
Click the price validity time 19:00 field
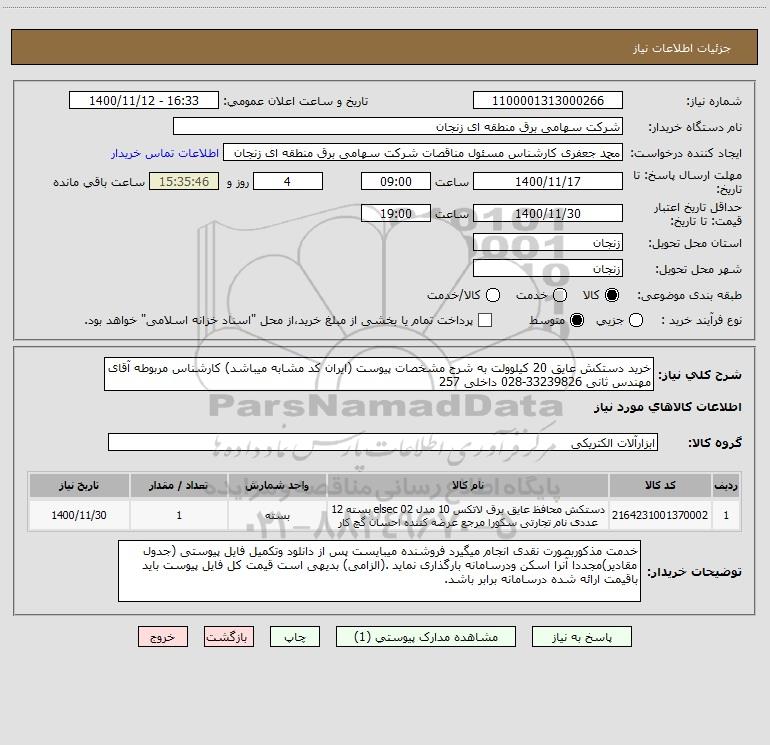396,214
